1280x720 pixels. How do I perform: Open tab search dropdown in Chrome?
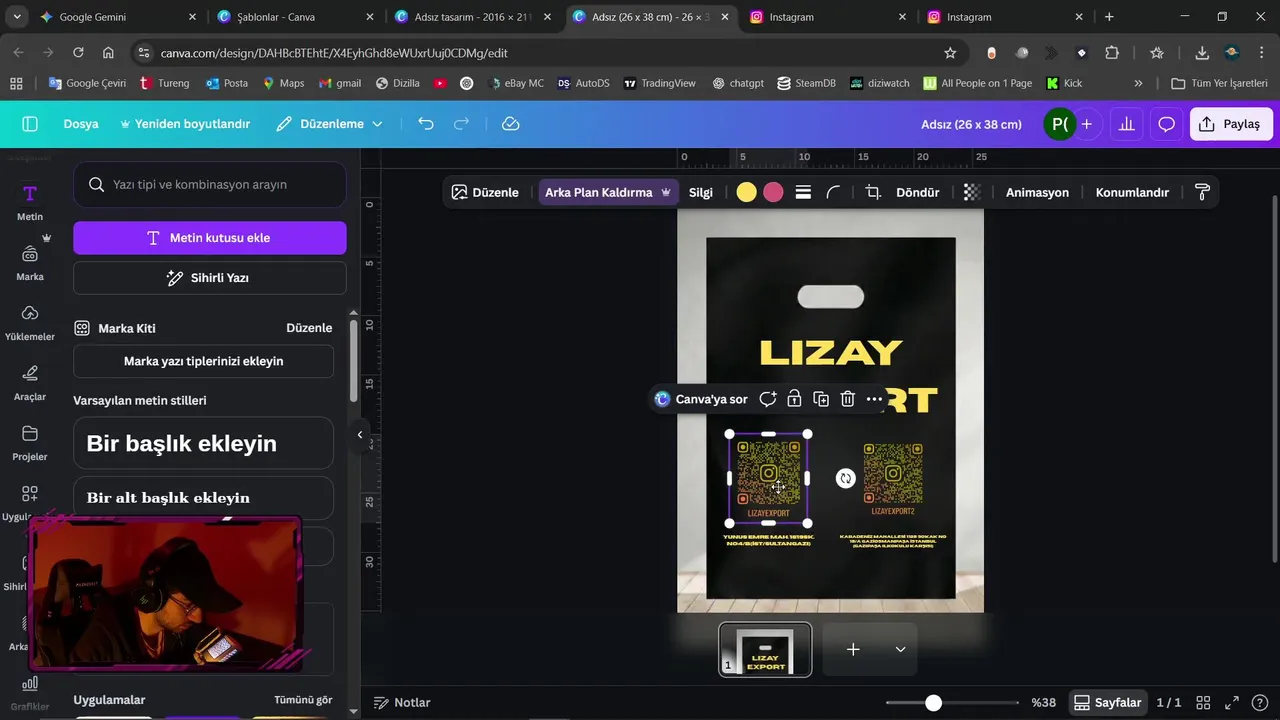(16, 17)
